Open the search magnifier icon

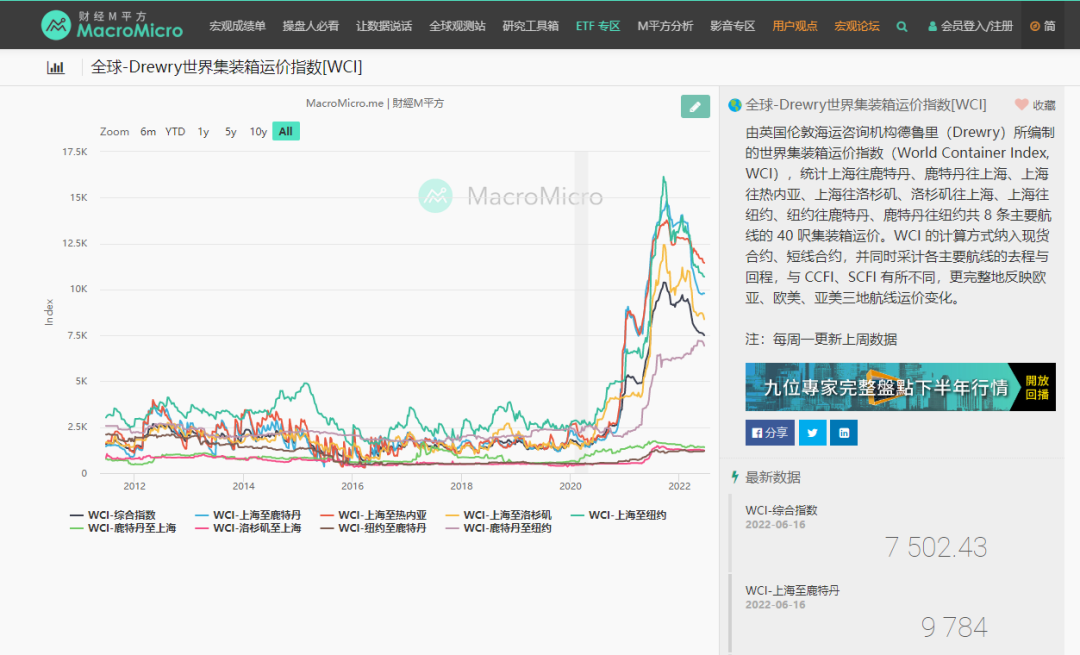coord(902,26)
